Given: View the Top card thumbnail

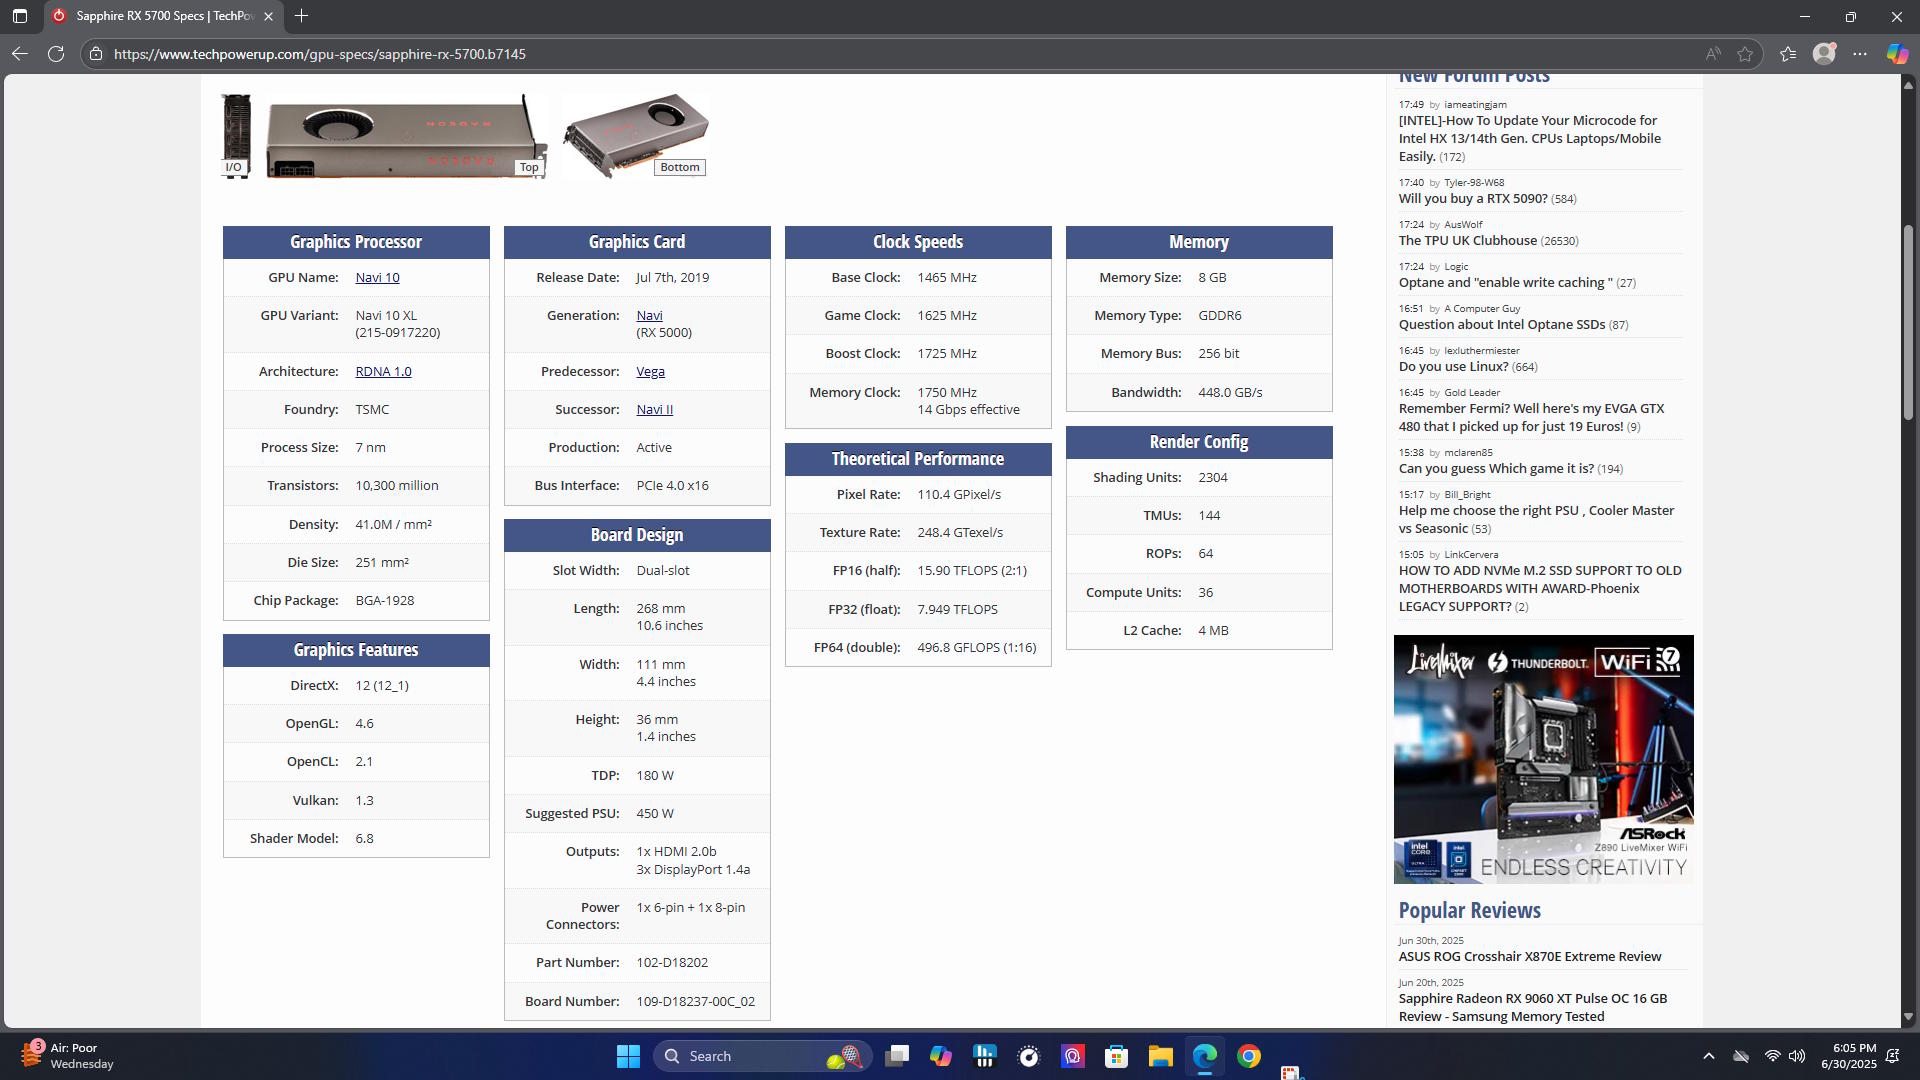Looking at the screenshot, I should coord(406,136).
